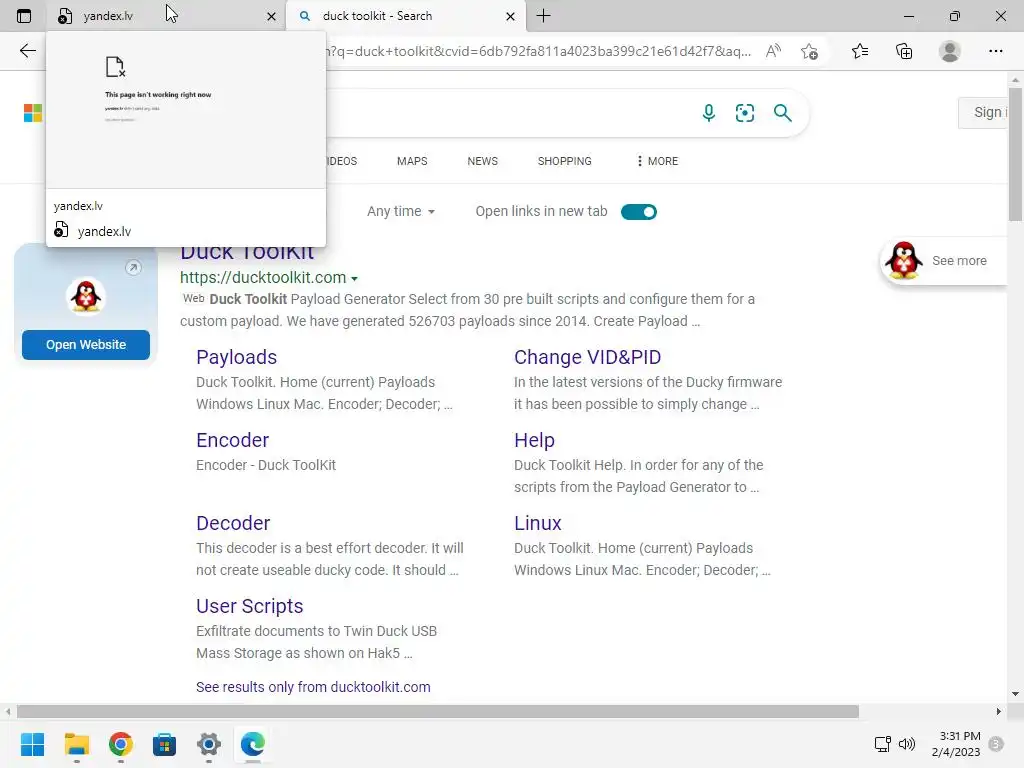
Task: Click the tab preview thumbnail of yandex.lv
Action: (x=185, y=110)
